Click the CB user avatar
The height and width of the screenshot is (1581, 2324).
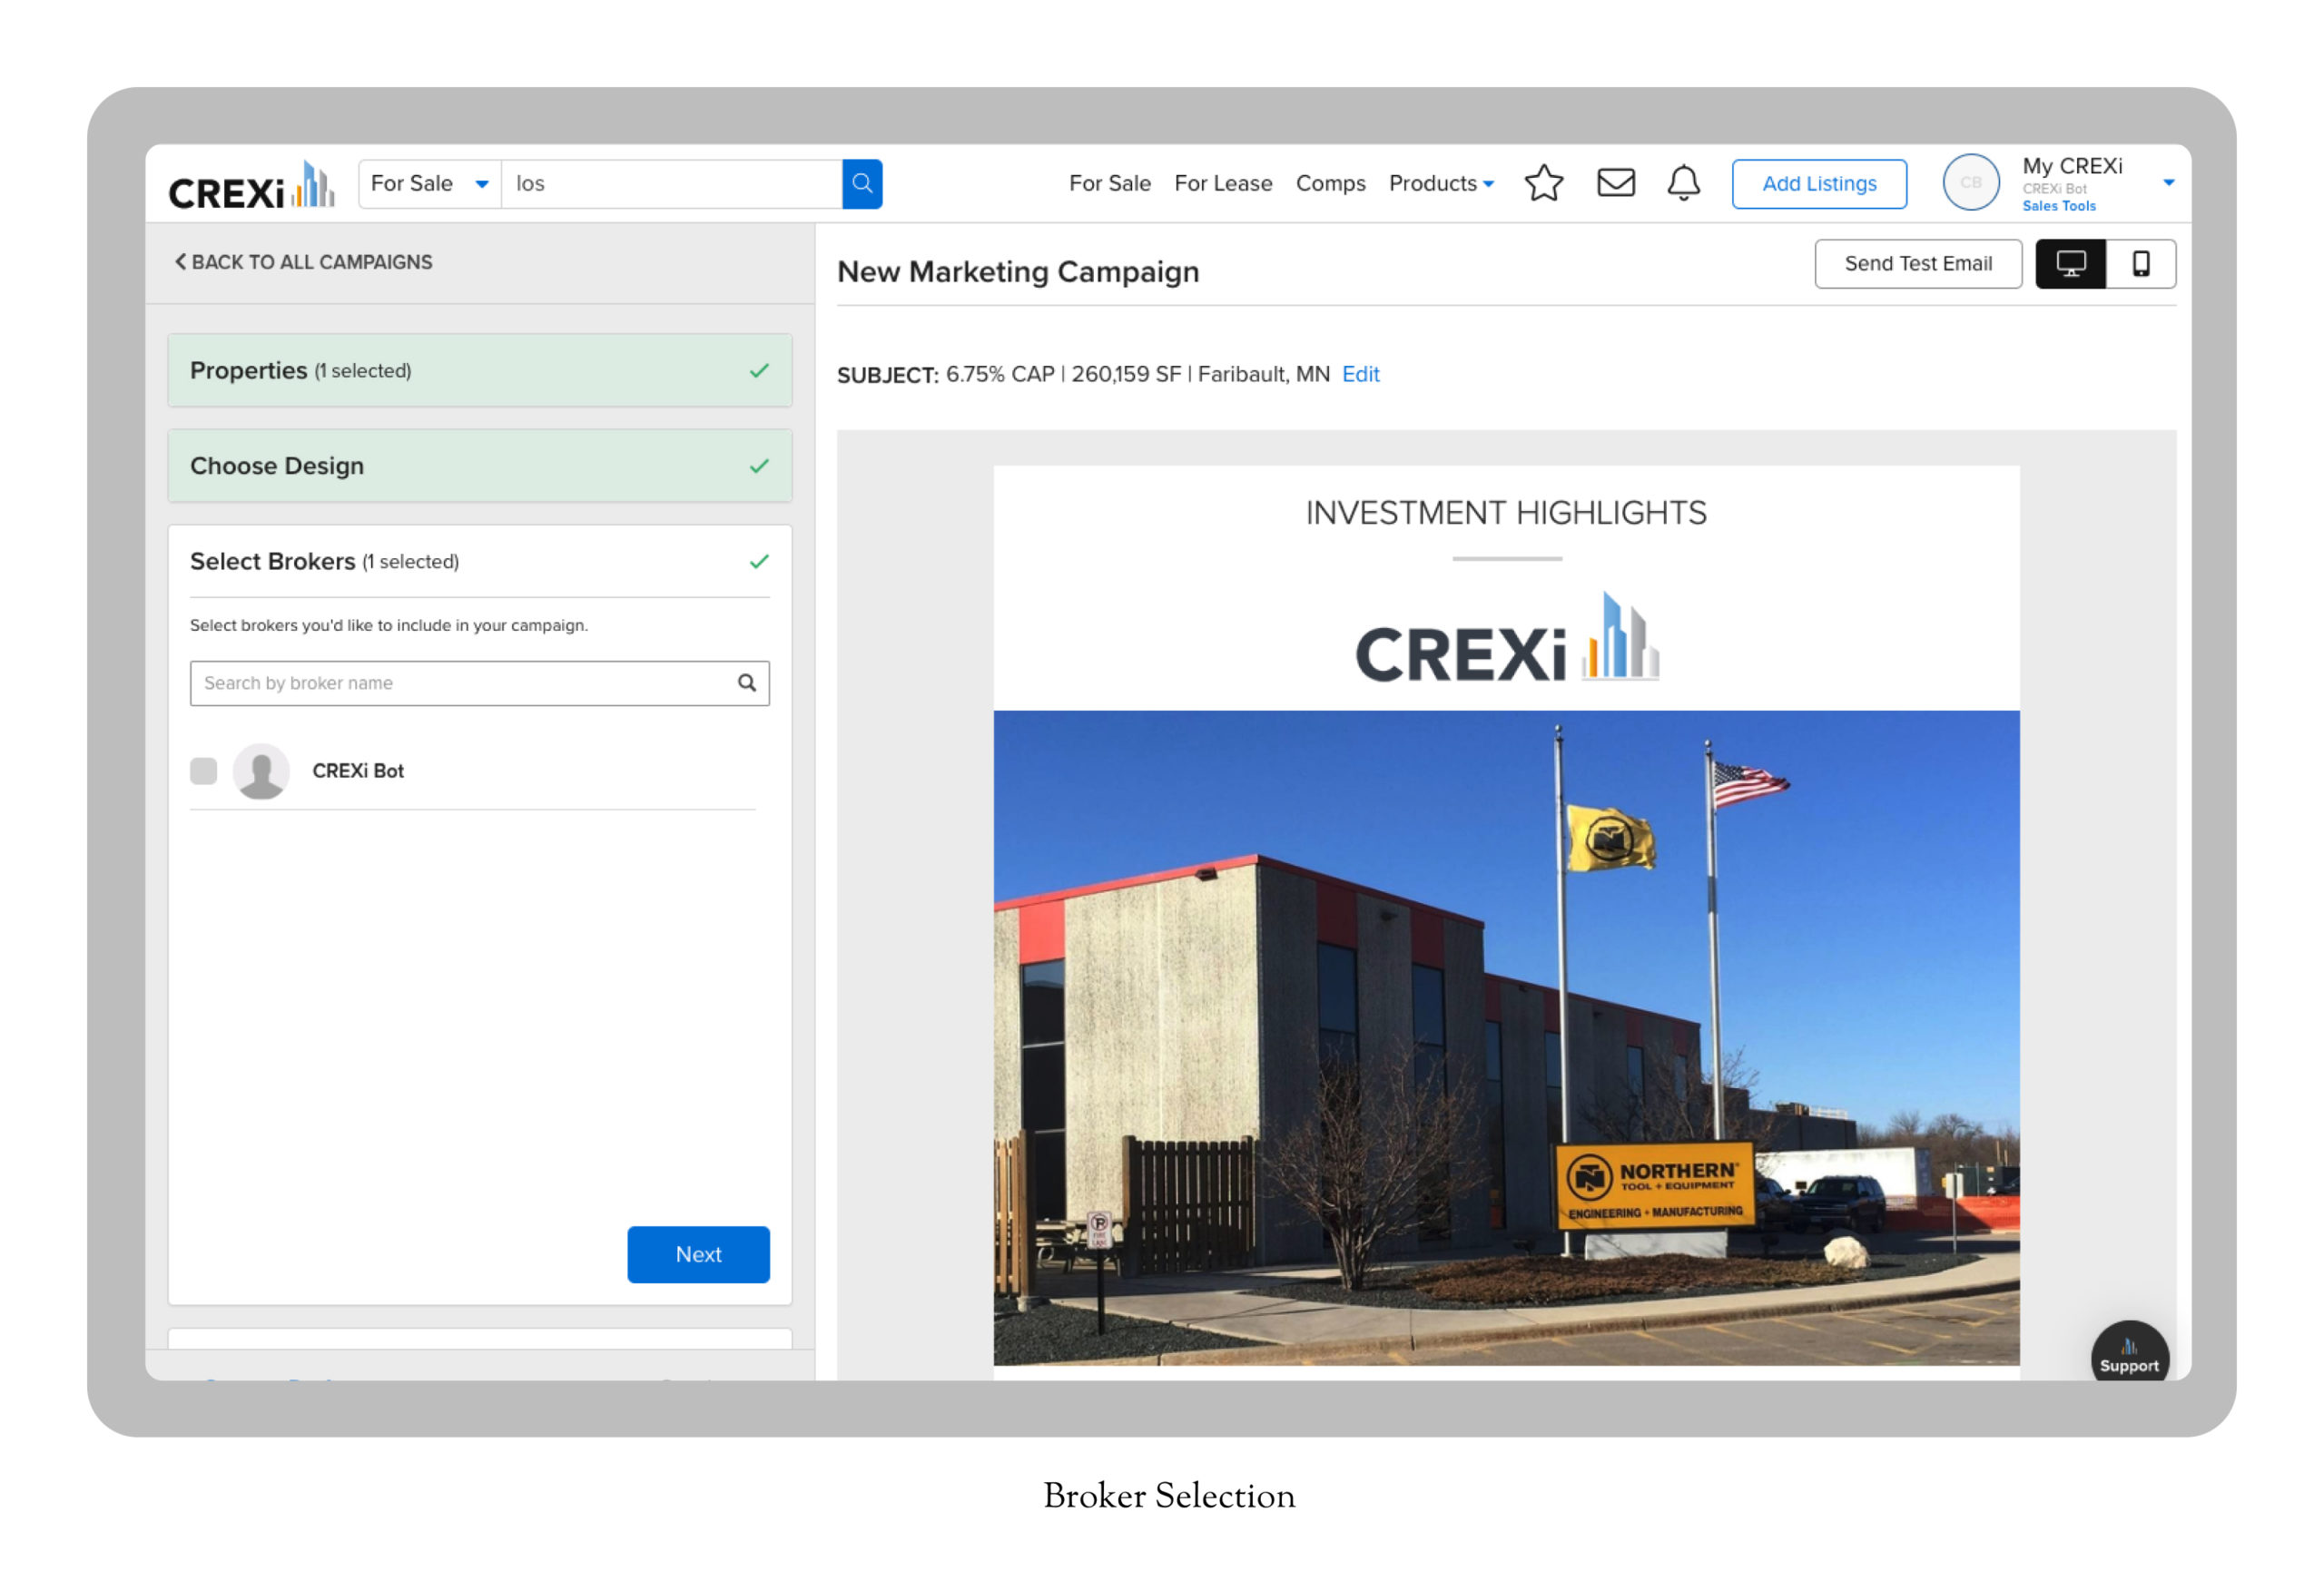tap(1970, 183)
